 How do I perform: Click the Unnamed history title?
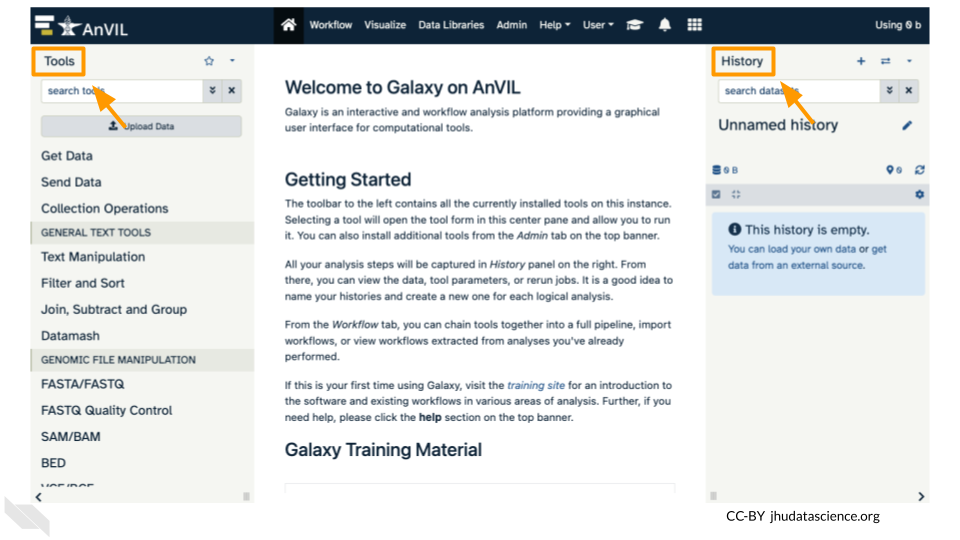pyautogui.click(x=778, y=125)
